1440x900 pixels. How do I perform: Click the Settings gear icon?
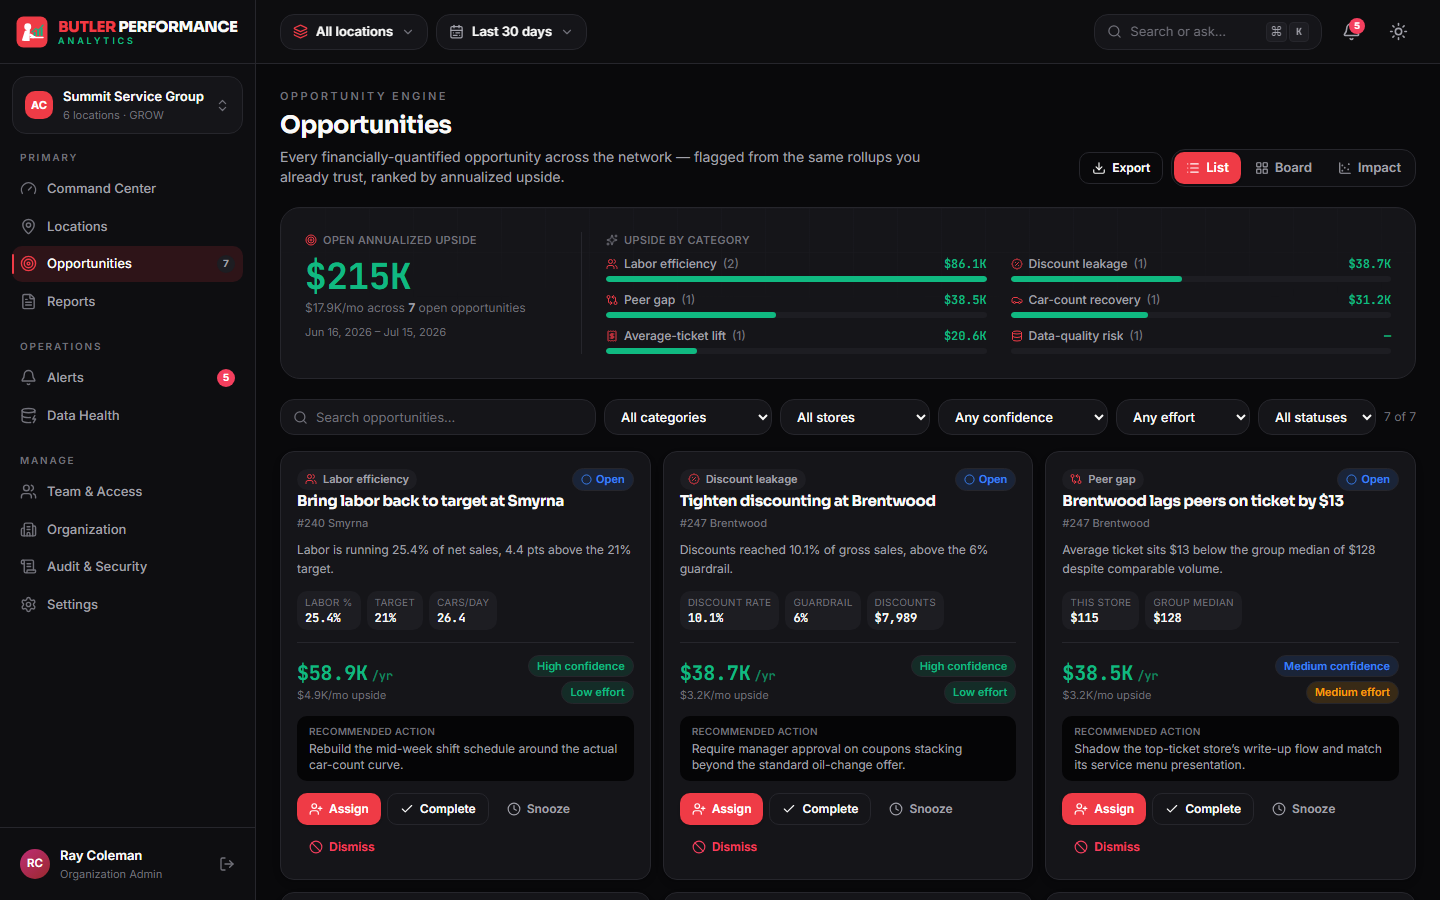[x=29, y=605]
